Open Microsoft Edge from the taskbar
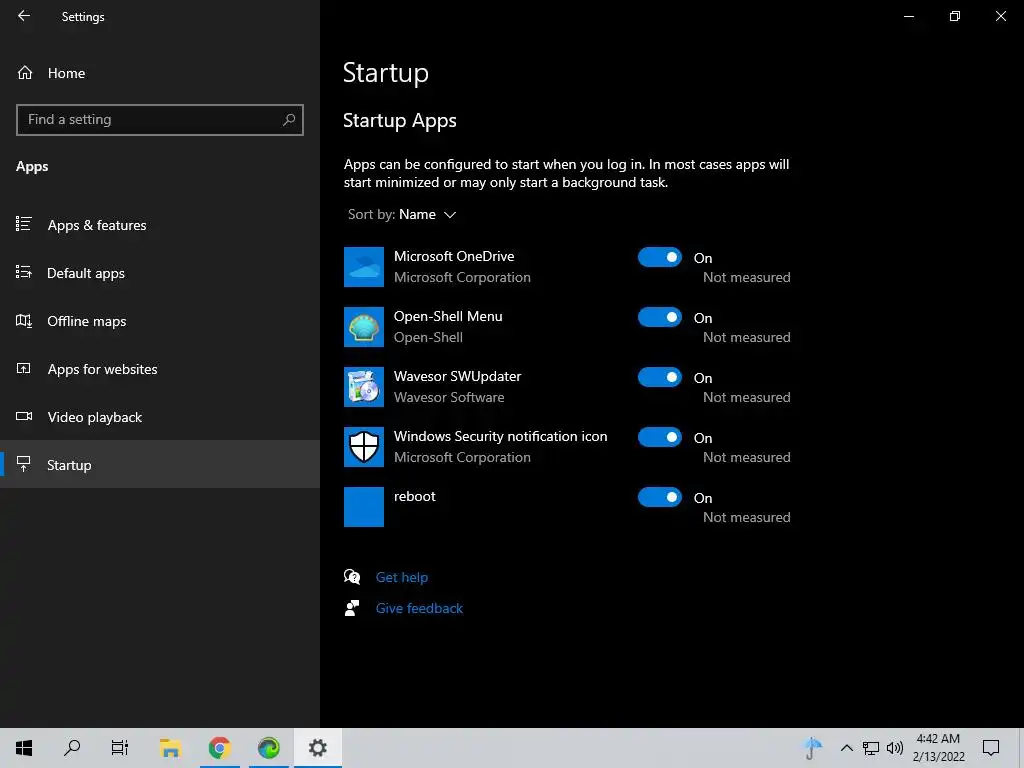Screen dimensions: 1024x768 pos(268,748)
